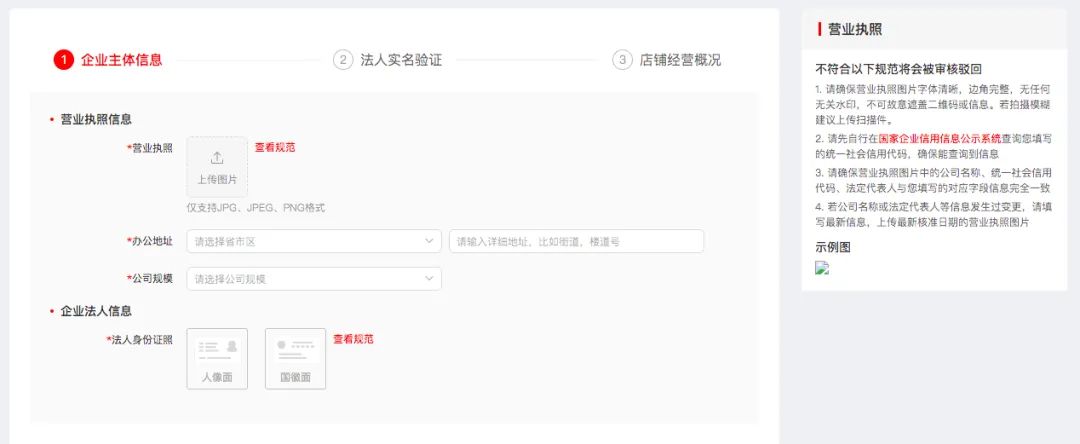The height and width of the screenshot is (444, 1080).
Task: Click 不符合以下规范将会被审核驳回 heading
Action: 898,70
